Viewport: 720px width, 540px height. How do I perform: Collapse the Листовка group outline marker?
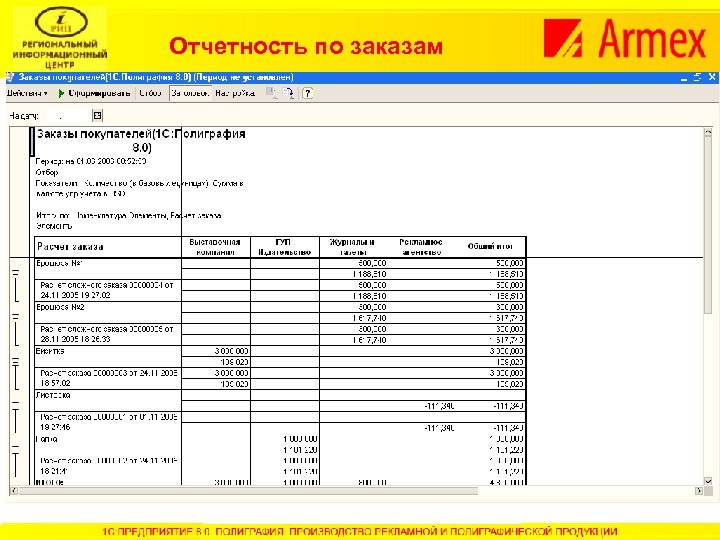[x=16, y=403]
